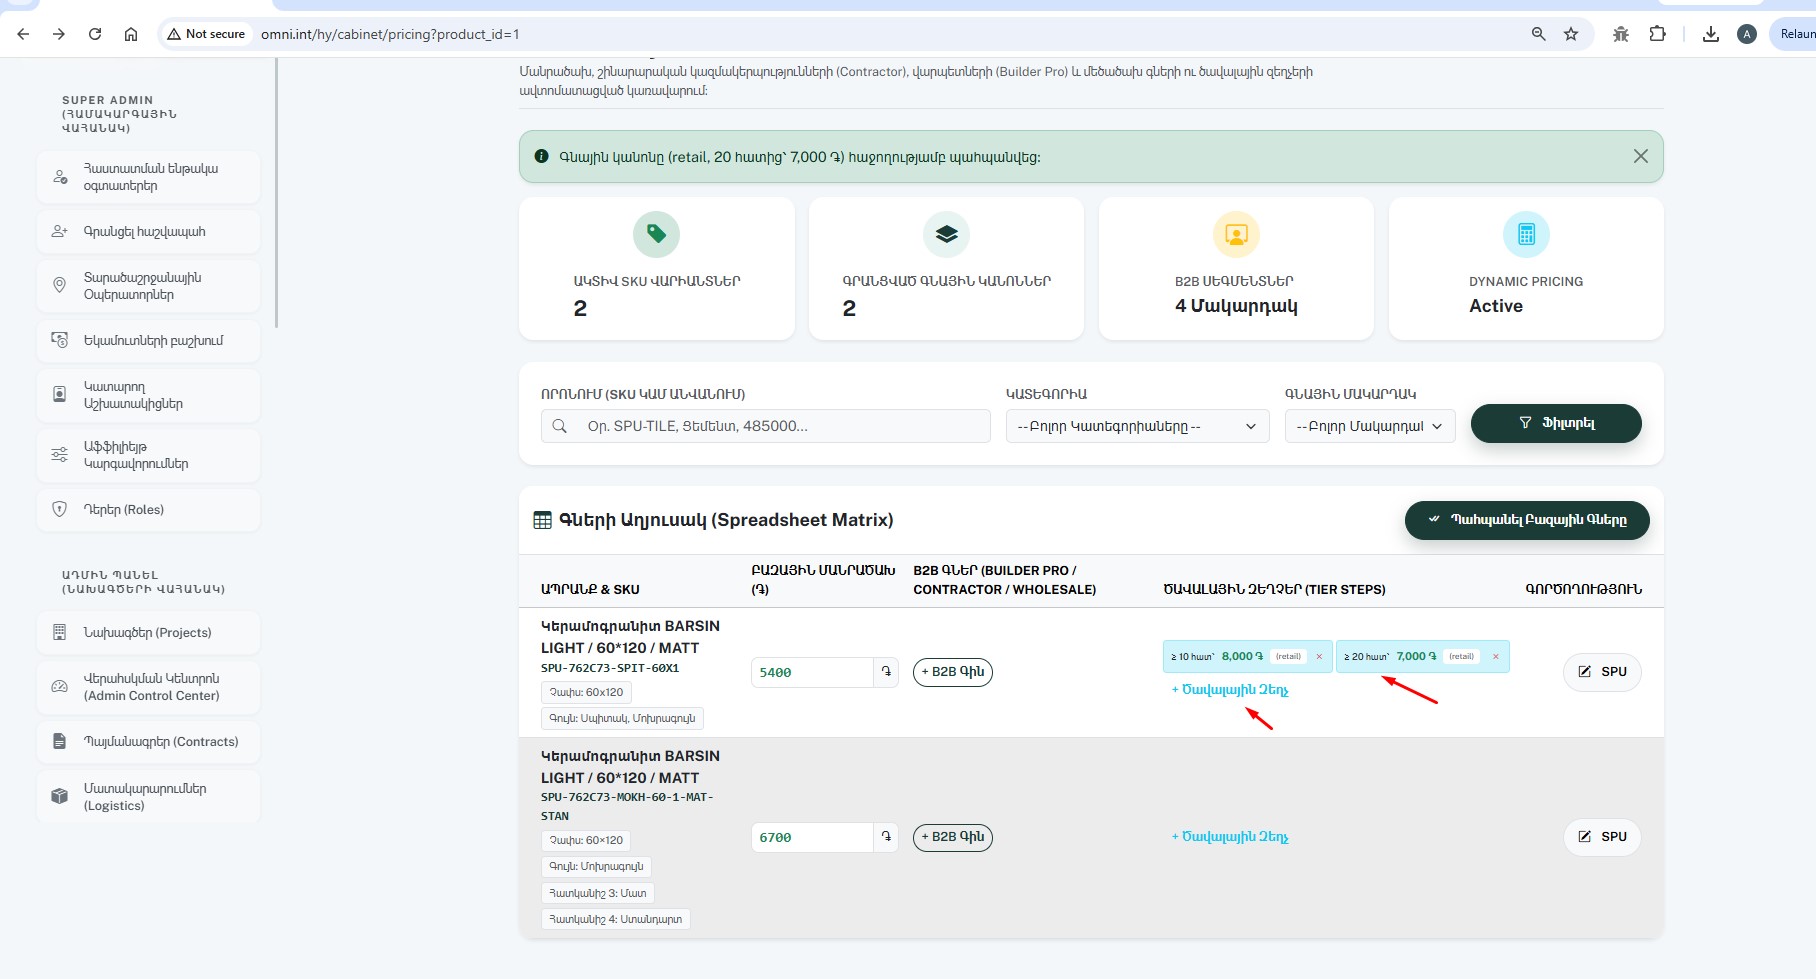1816x979 pixels.
Task: Open Contracts item in sidebar
Action: [x=148, y=742]
